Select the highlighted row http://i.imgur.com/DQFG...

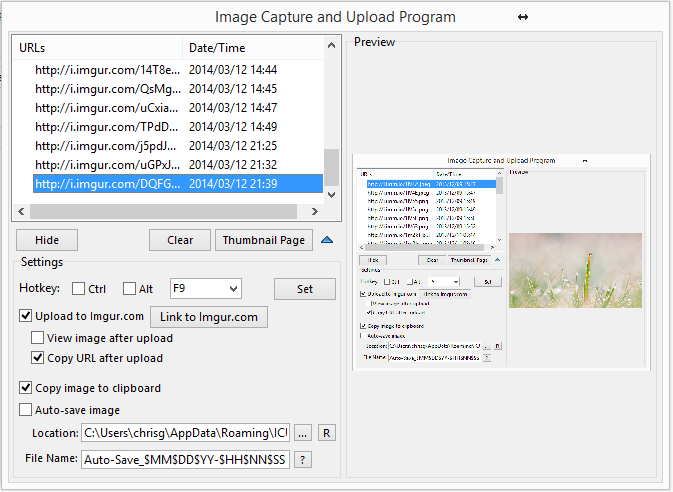point(178,184)
